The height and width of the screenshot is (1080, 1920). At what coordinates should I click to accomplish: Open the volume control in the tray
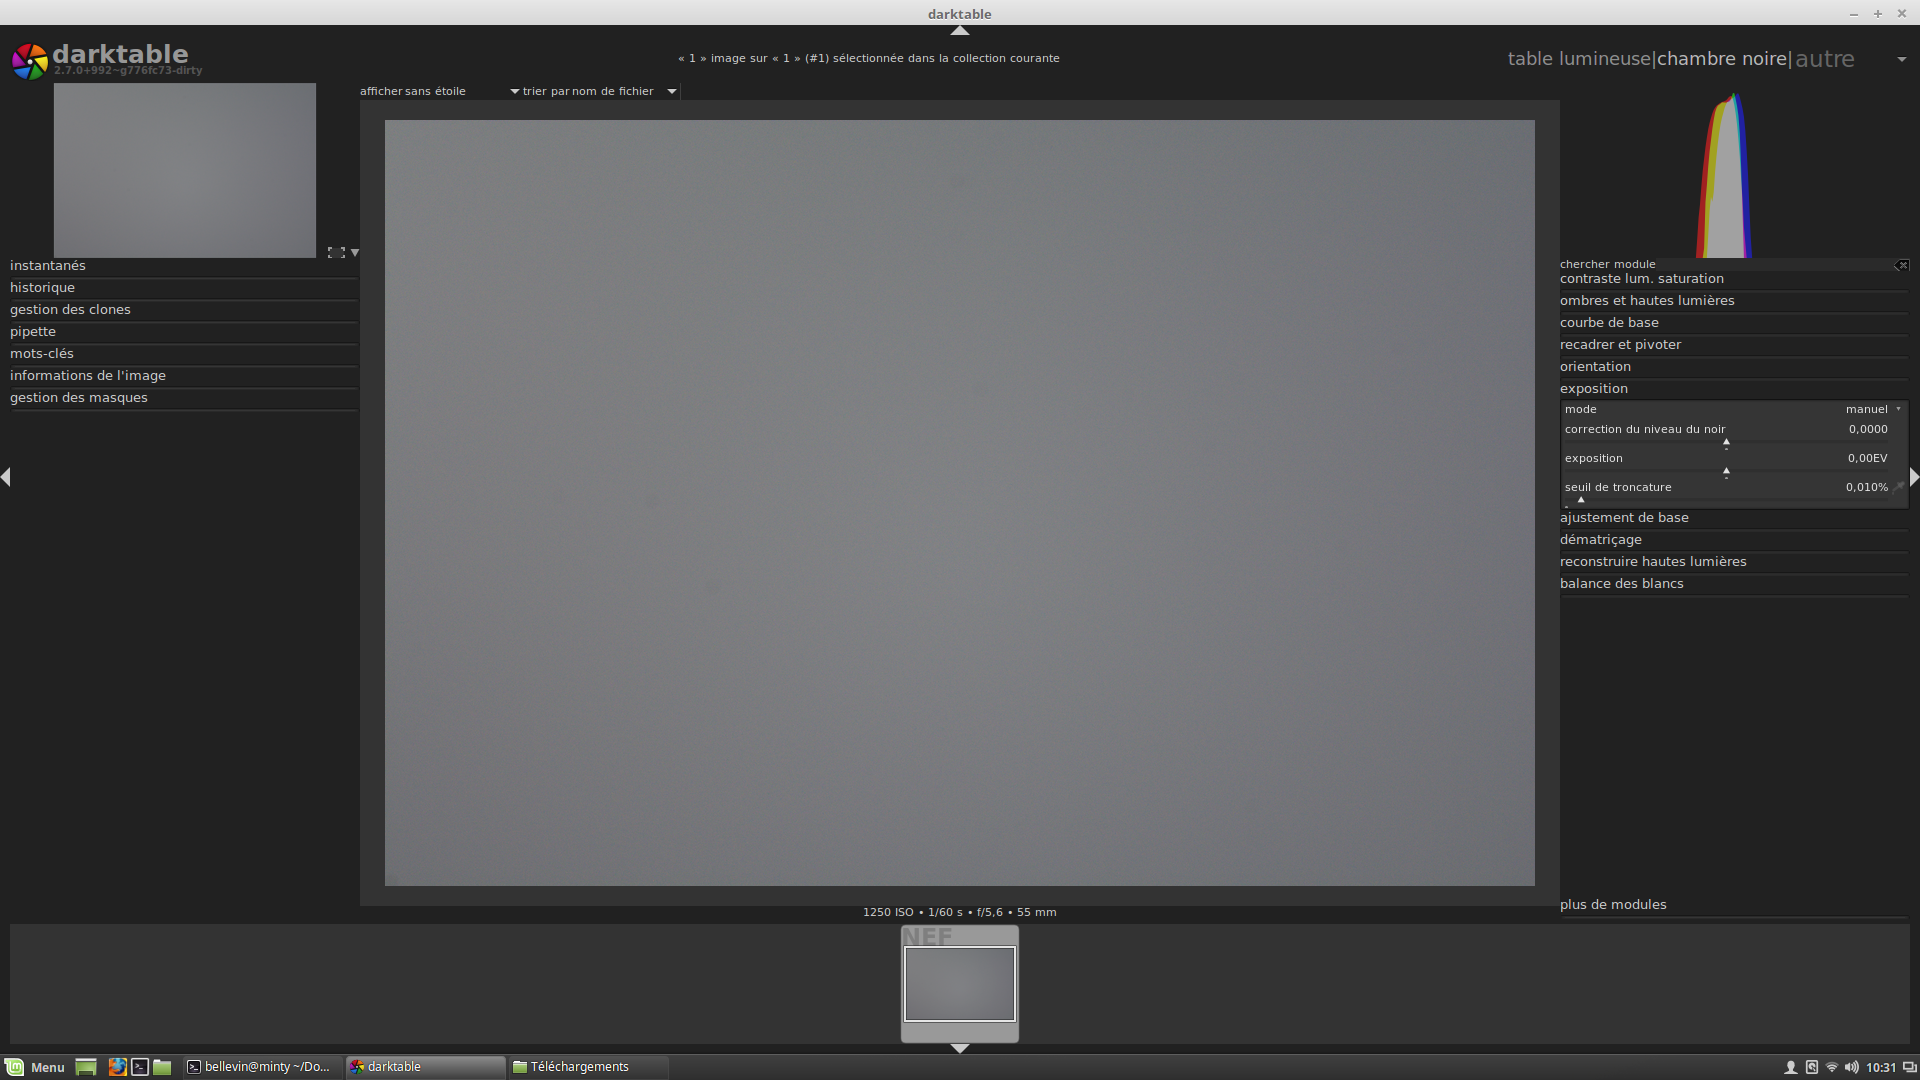click(x=1852, y=1067)
